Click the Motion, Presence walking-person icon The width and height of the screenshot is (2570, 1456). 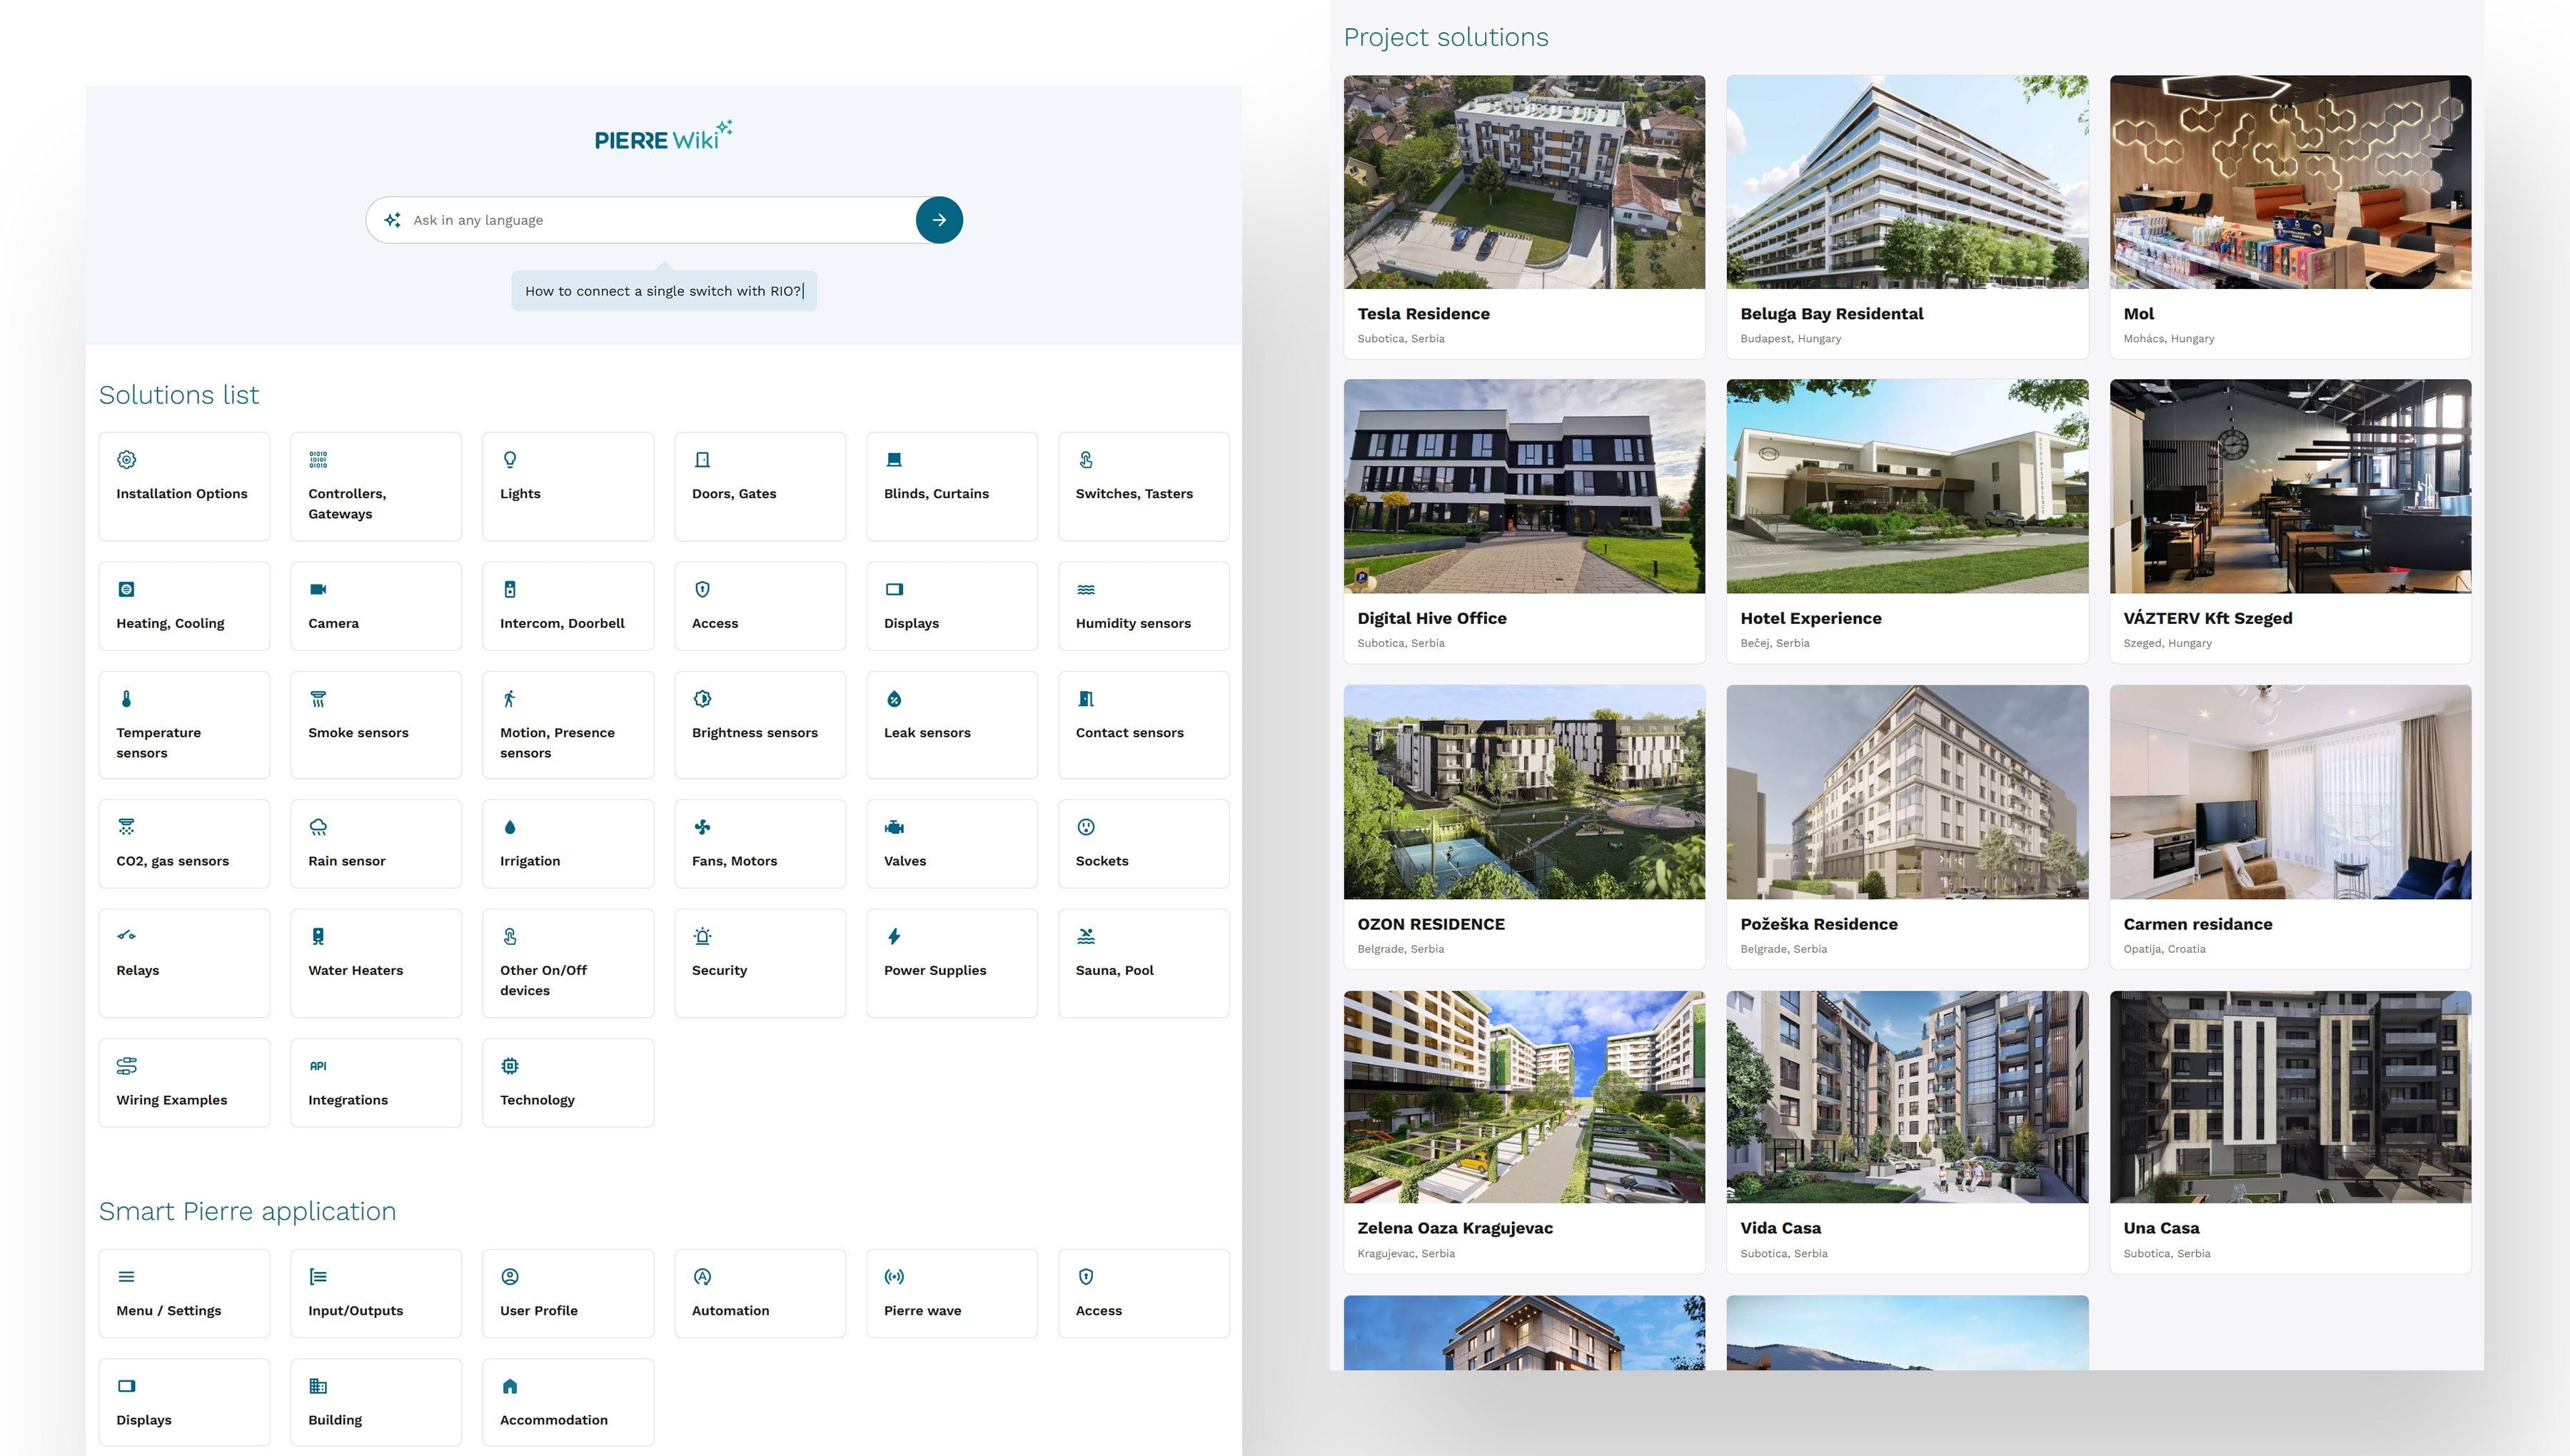510,699
